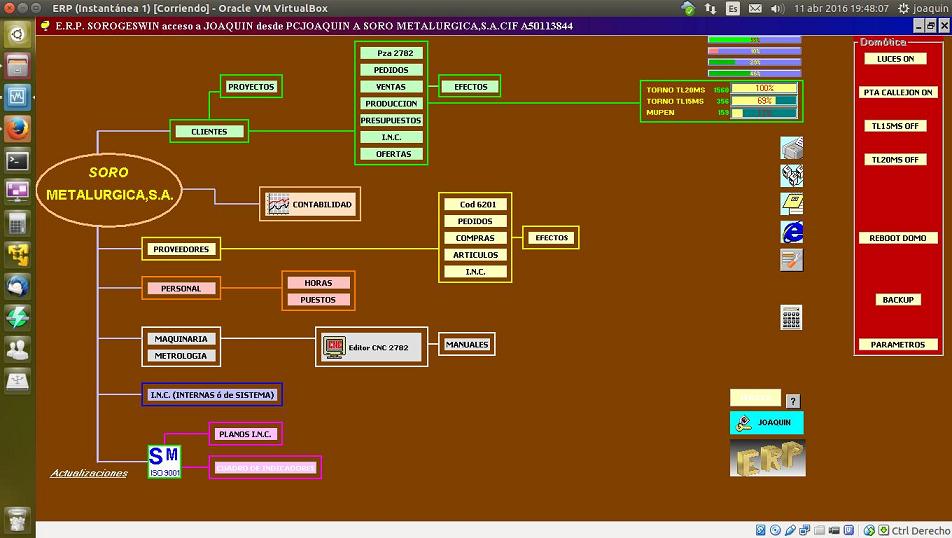Open PRODUCCION
This screenshot has height=538, width=952.
click(x=391, y=104)
